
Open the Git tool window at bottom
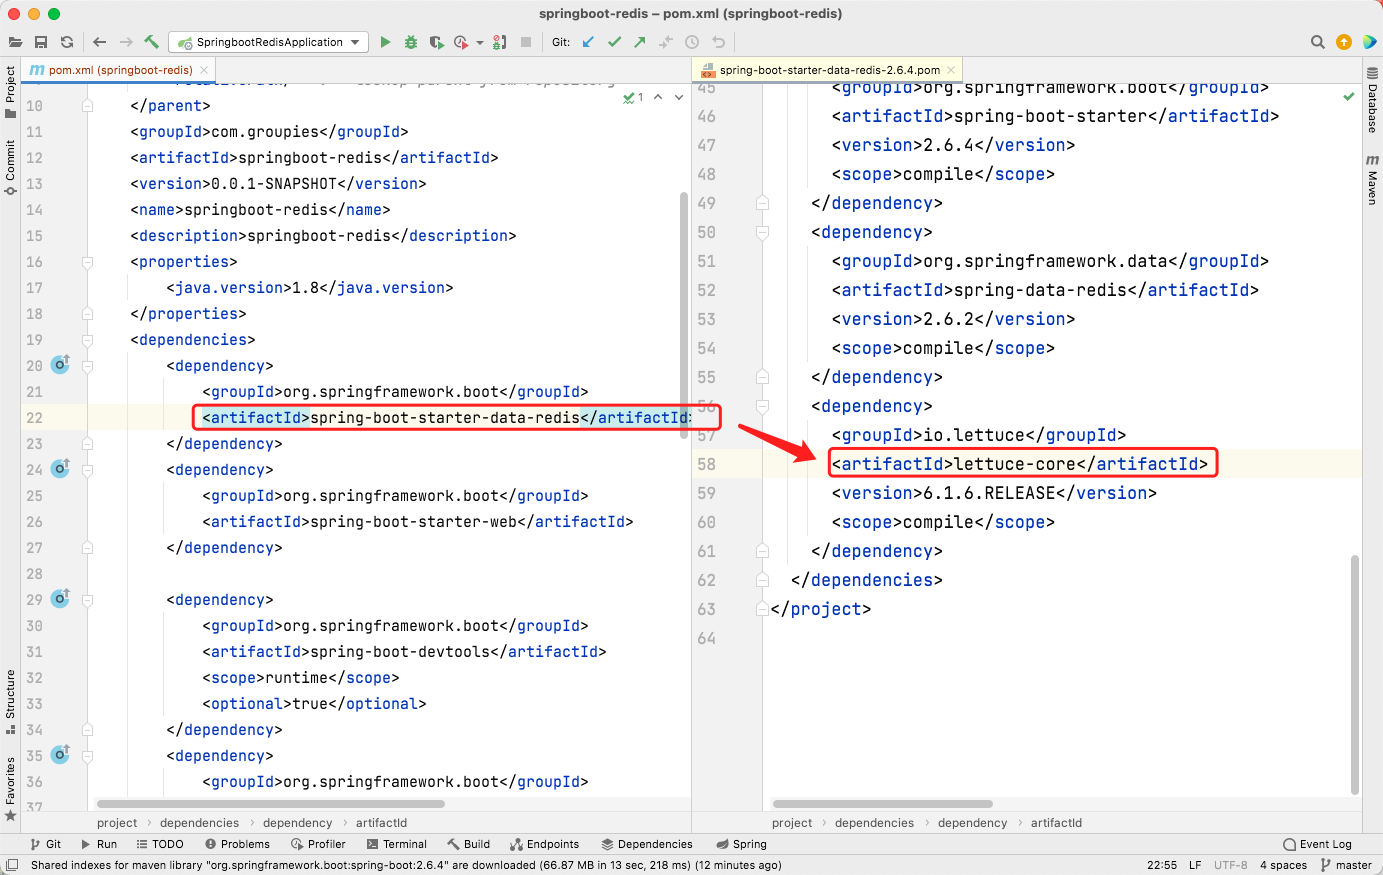pos(45,844)
